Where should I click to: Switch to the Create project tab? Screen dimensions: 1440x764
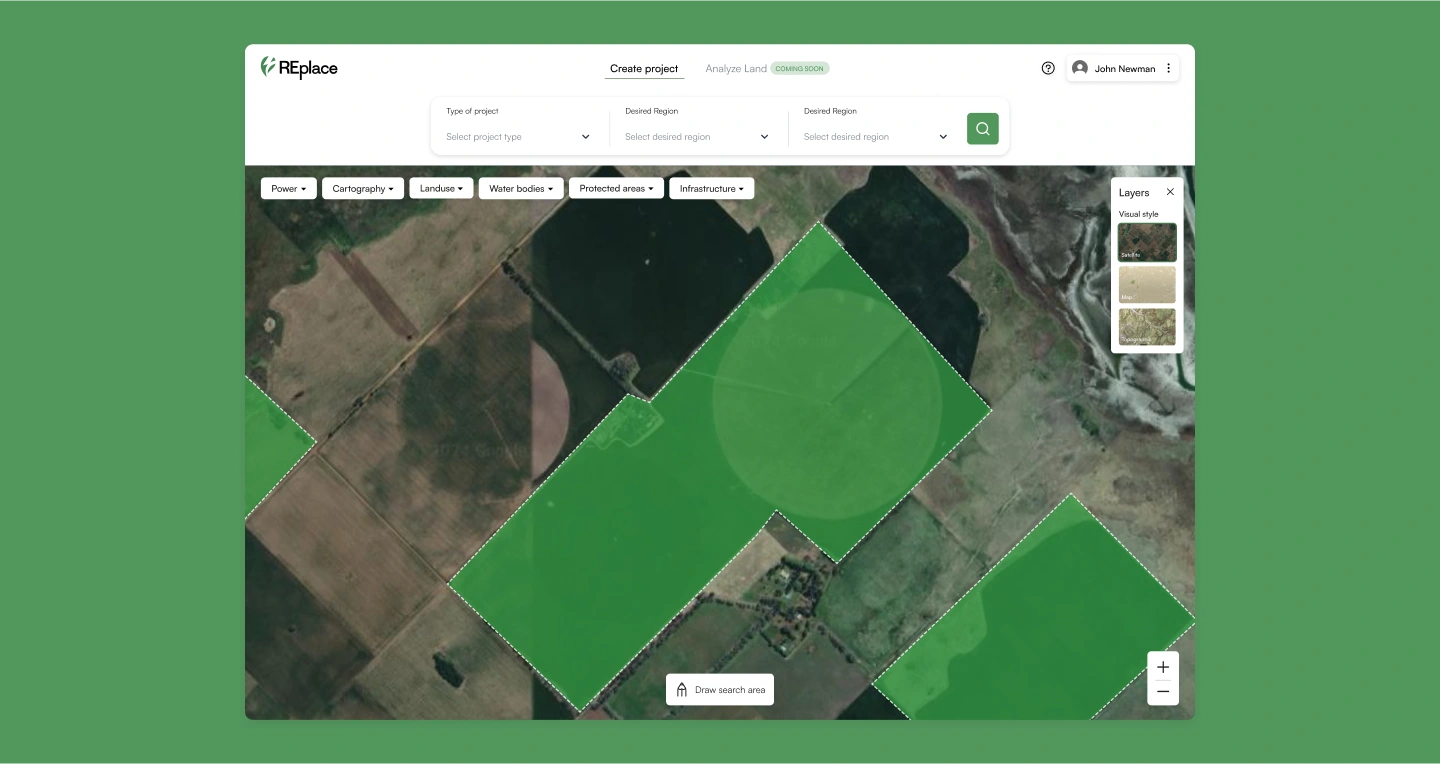644,69
